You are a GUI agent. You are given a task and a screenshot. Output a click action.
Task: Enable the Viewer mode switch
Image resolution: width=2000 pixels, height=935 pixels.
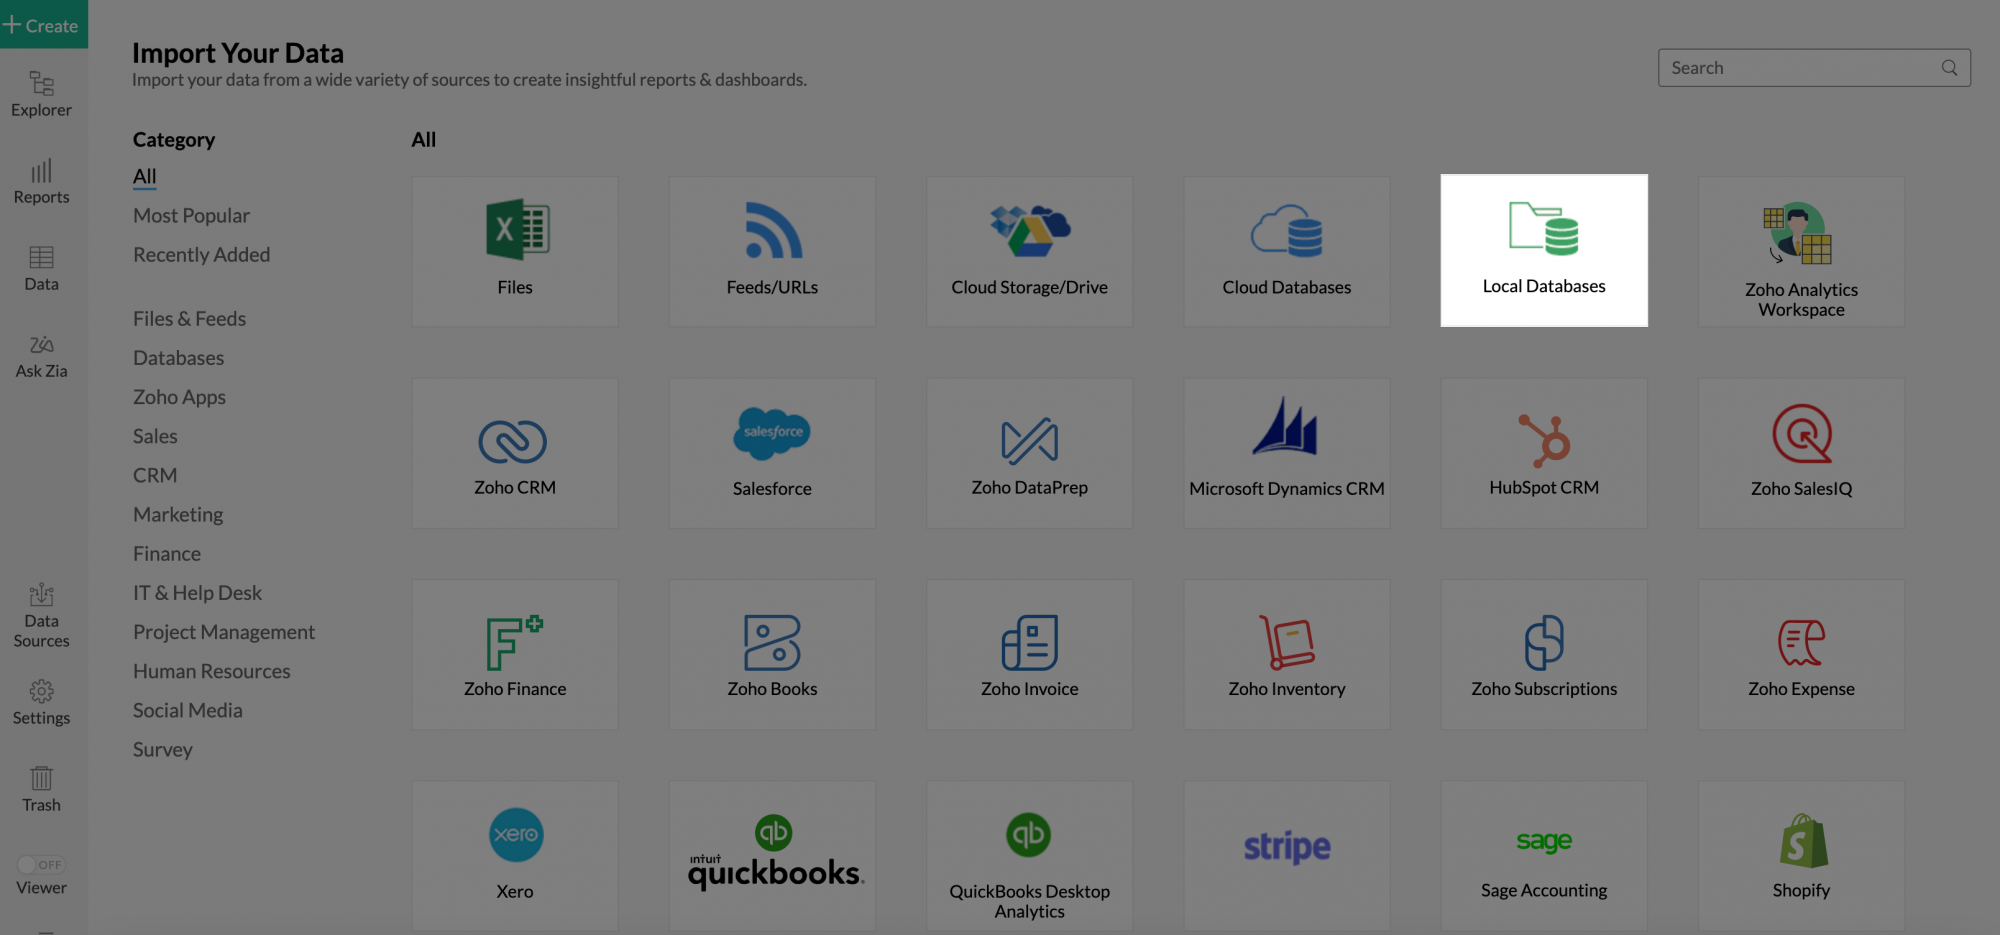(x=41, y=865)
